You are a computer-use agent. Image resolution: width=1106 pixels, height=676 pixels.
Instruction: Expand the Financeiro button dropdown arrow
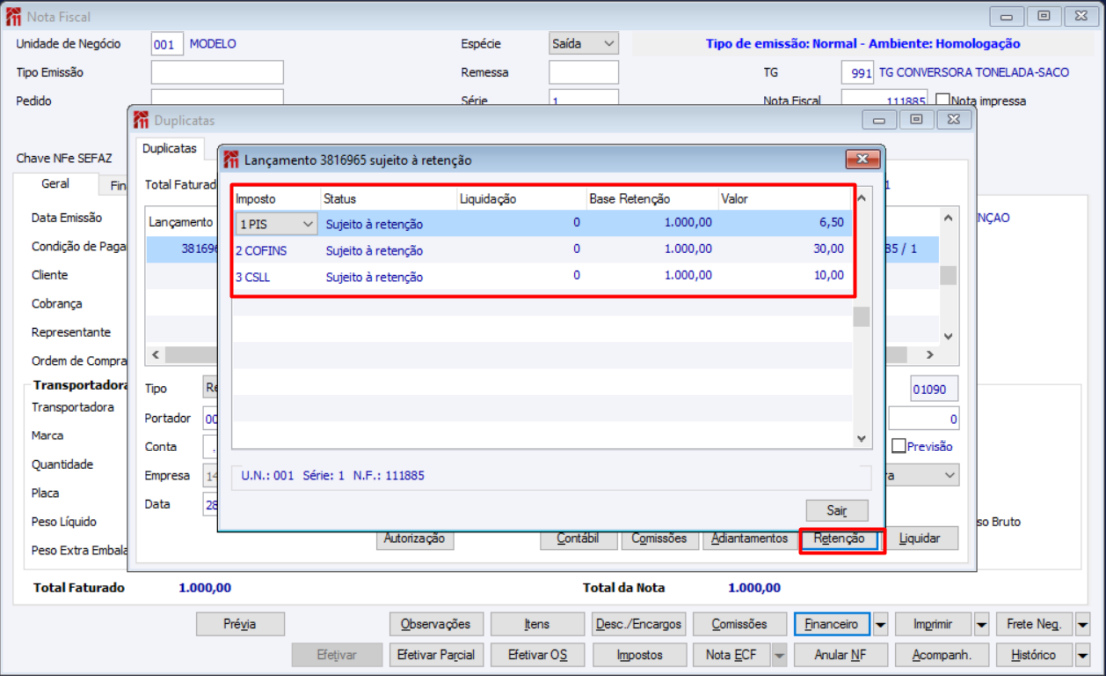tap(880, 624)
